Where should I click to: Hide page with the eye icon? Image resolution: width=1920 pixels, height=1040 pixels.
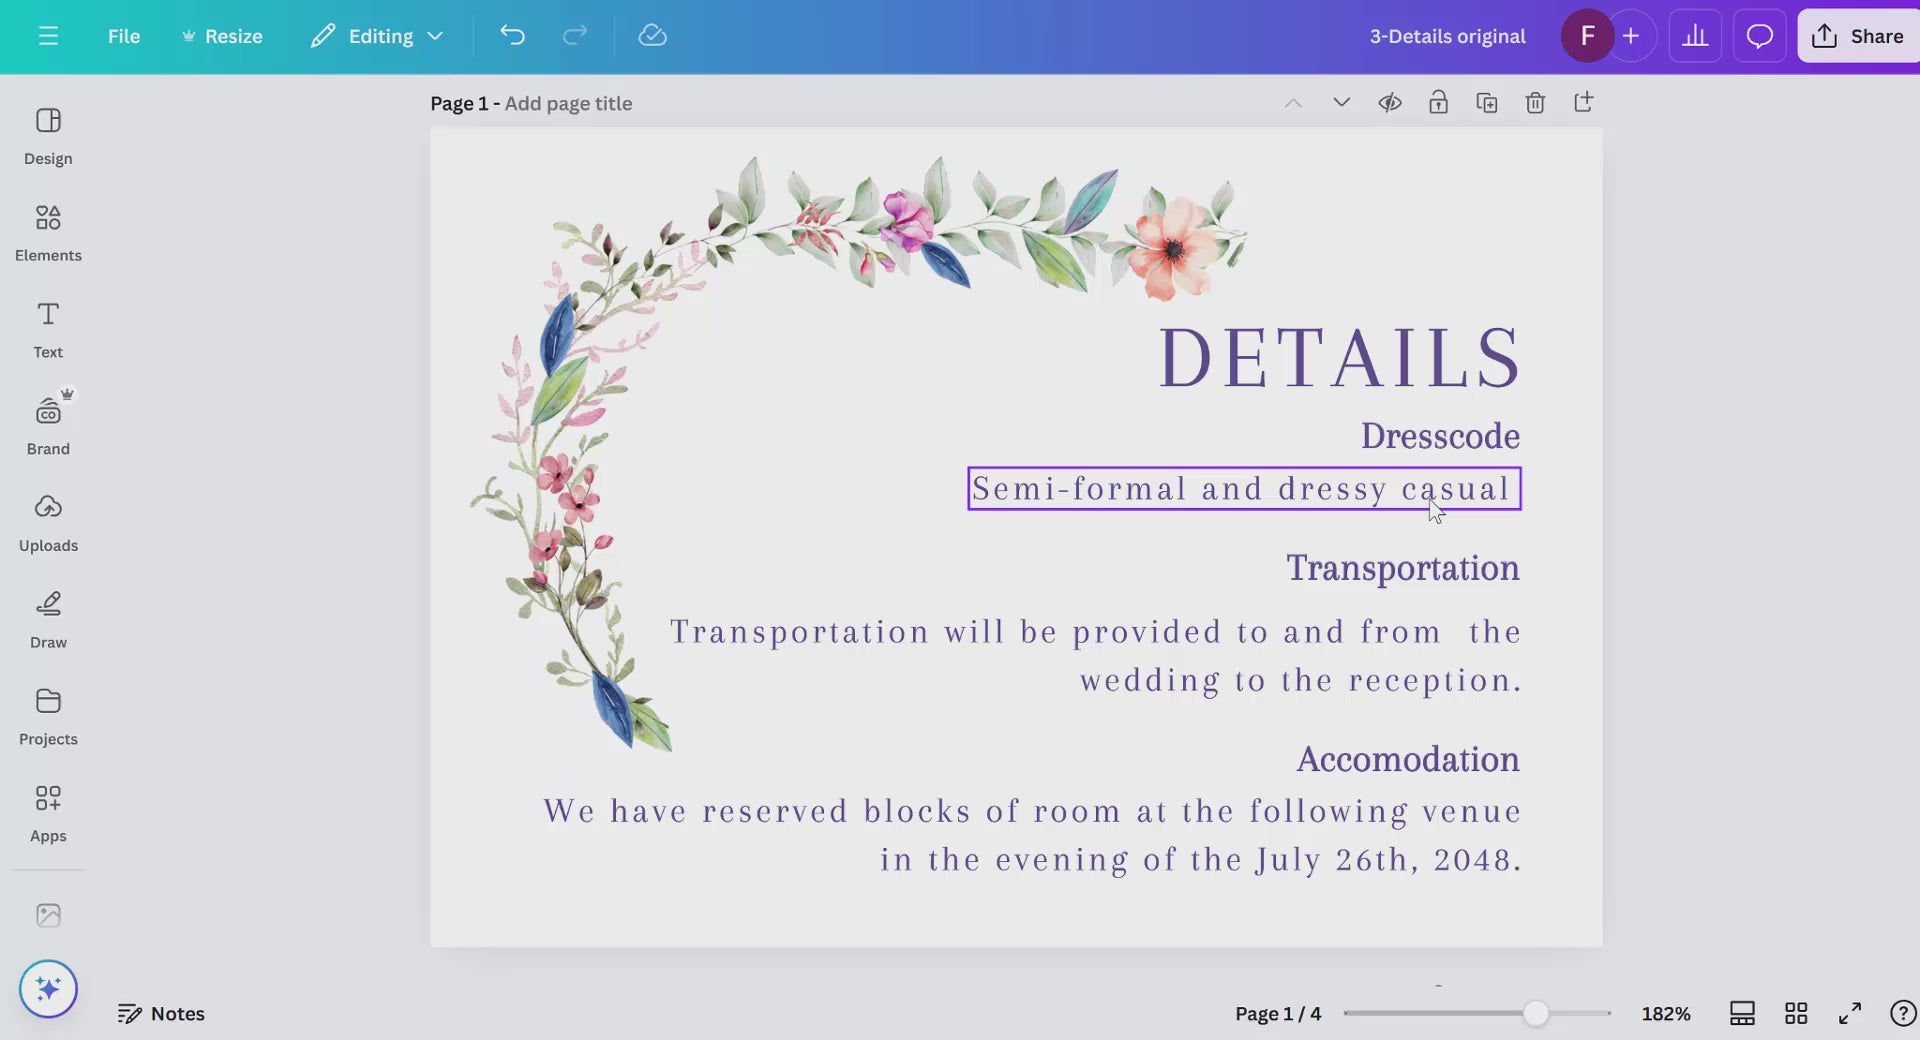pyautogui.click(x=1390, y=103)
